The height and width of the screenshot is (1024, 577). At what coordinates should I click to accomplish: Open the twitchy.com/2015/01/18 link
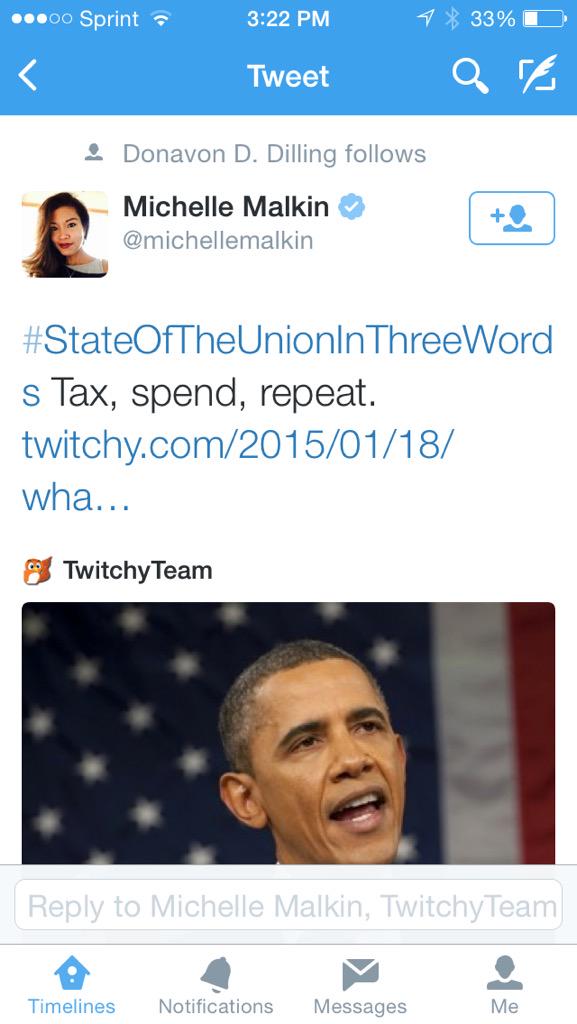coord(237,471)
